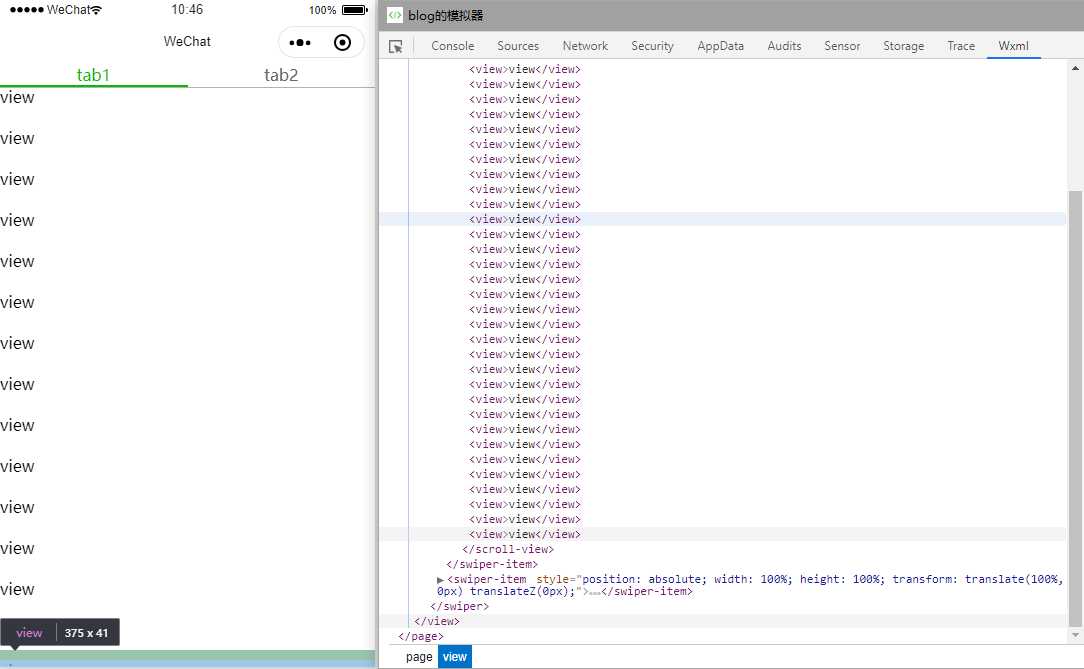Open the Trace tab

point(961,46)
